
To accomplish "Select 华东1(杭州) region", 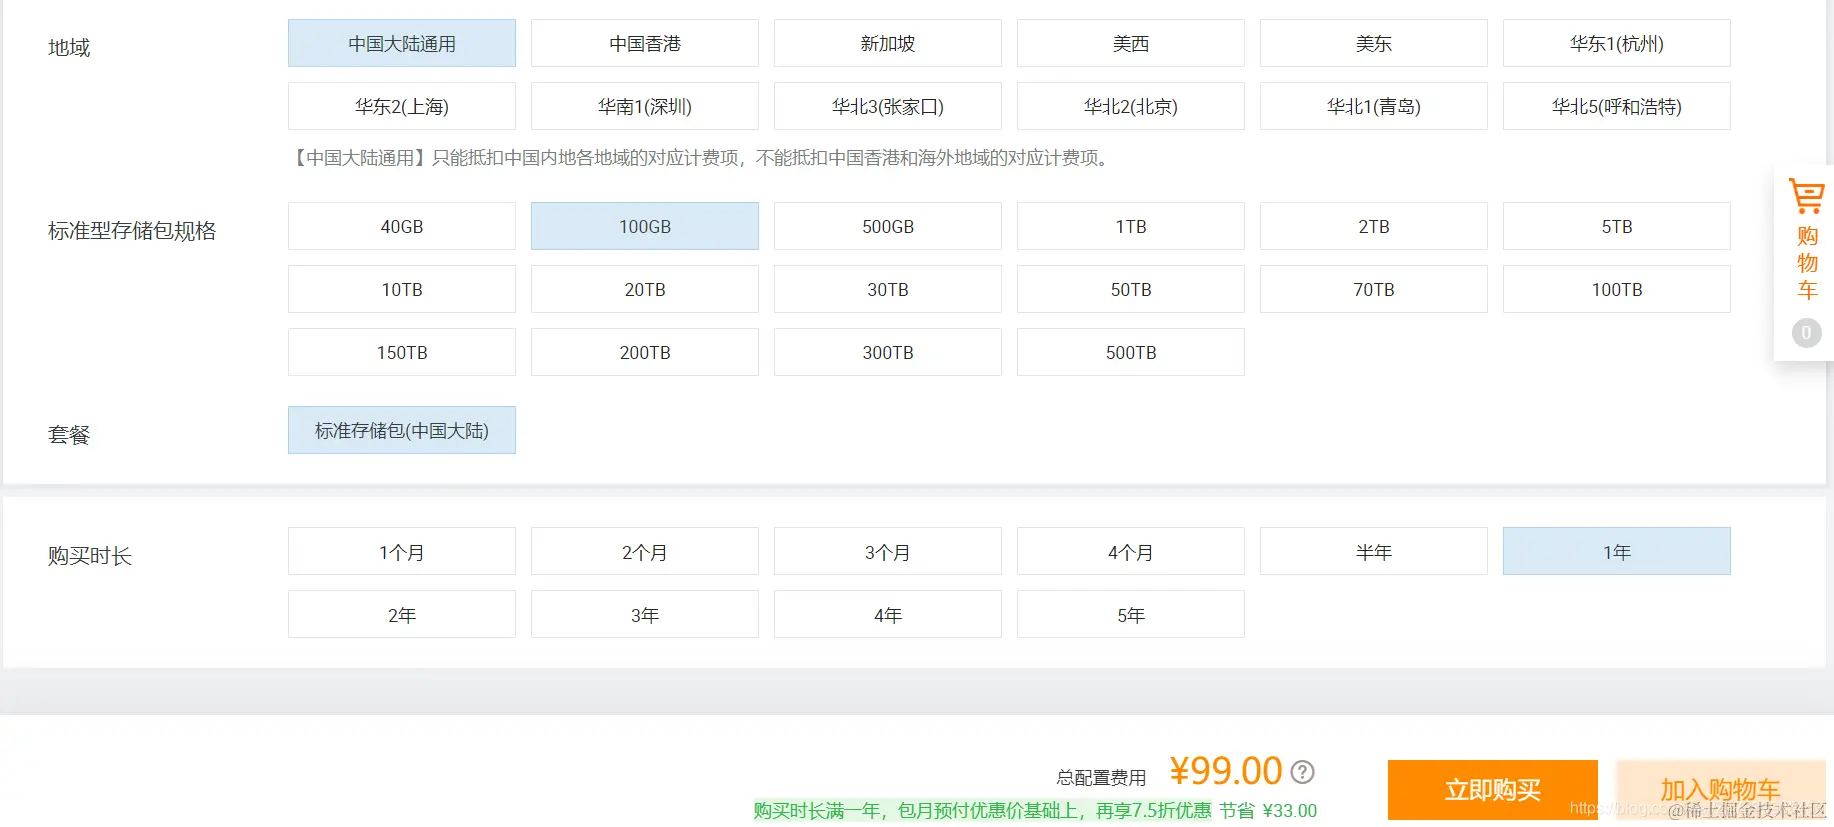I will point(1617,43).
